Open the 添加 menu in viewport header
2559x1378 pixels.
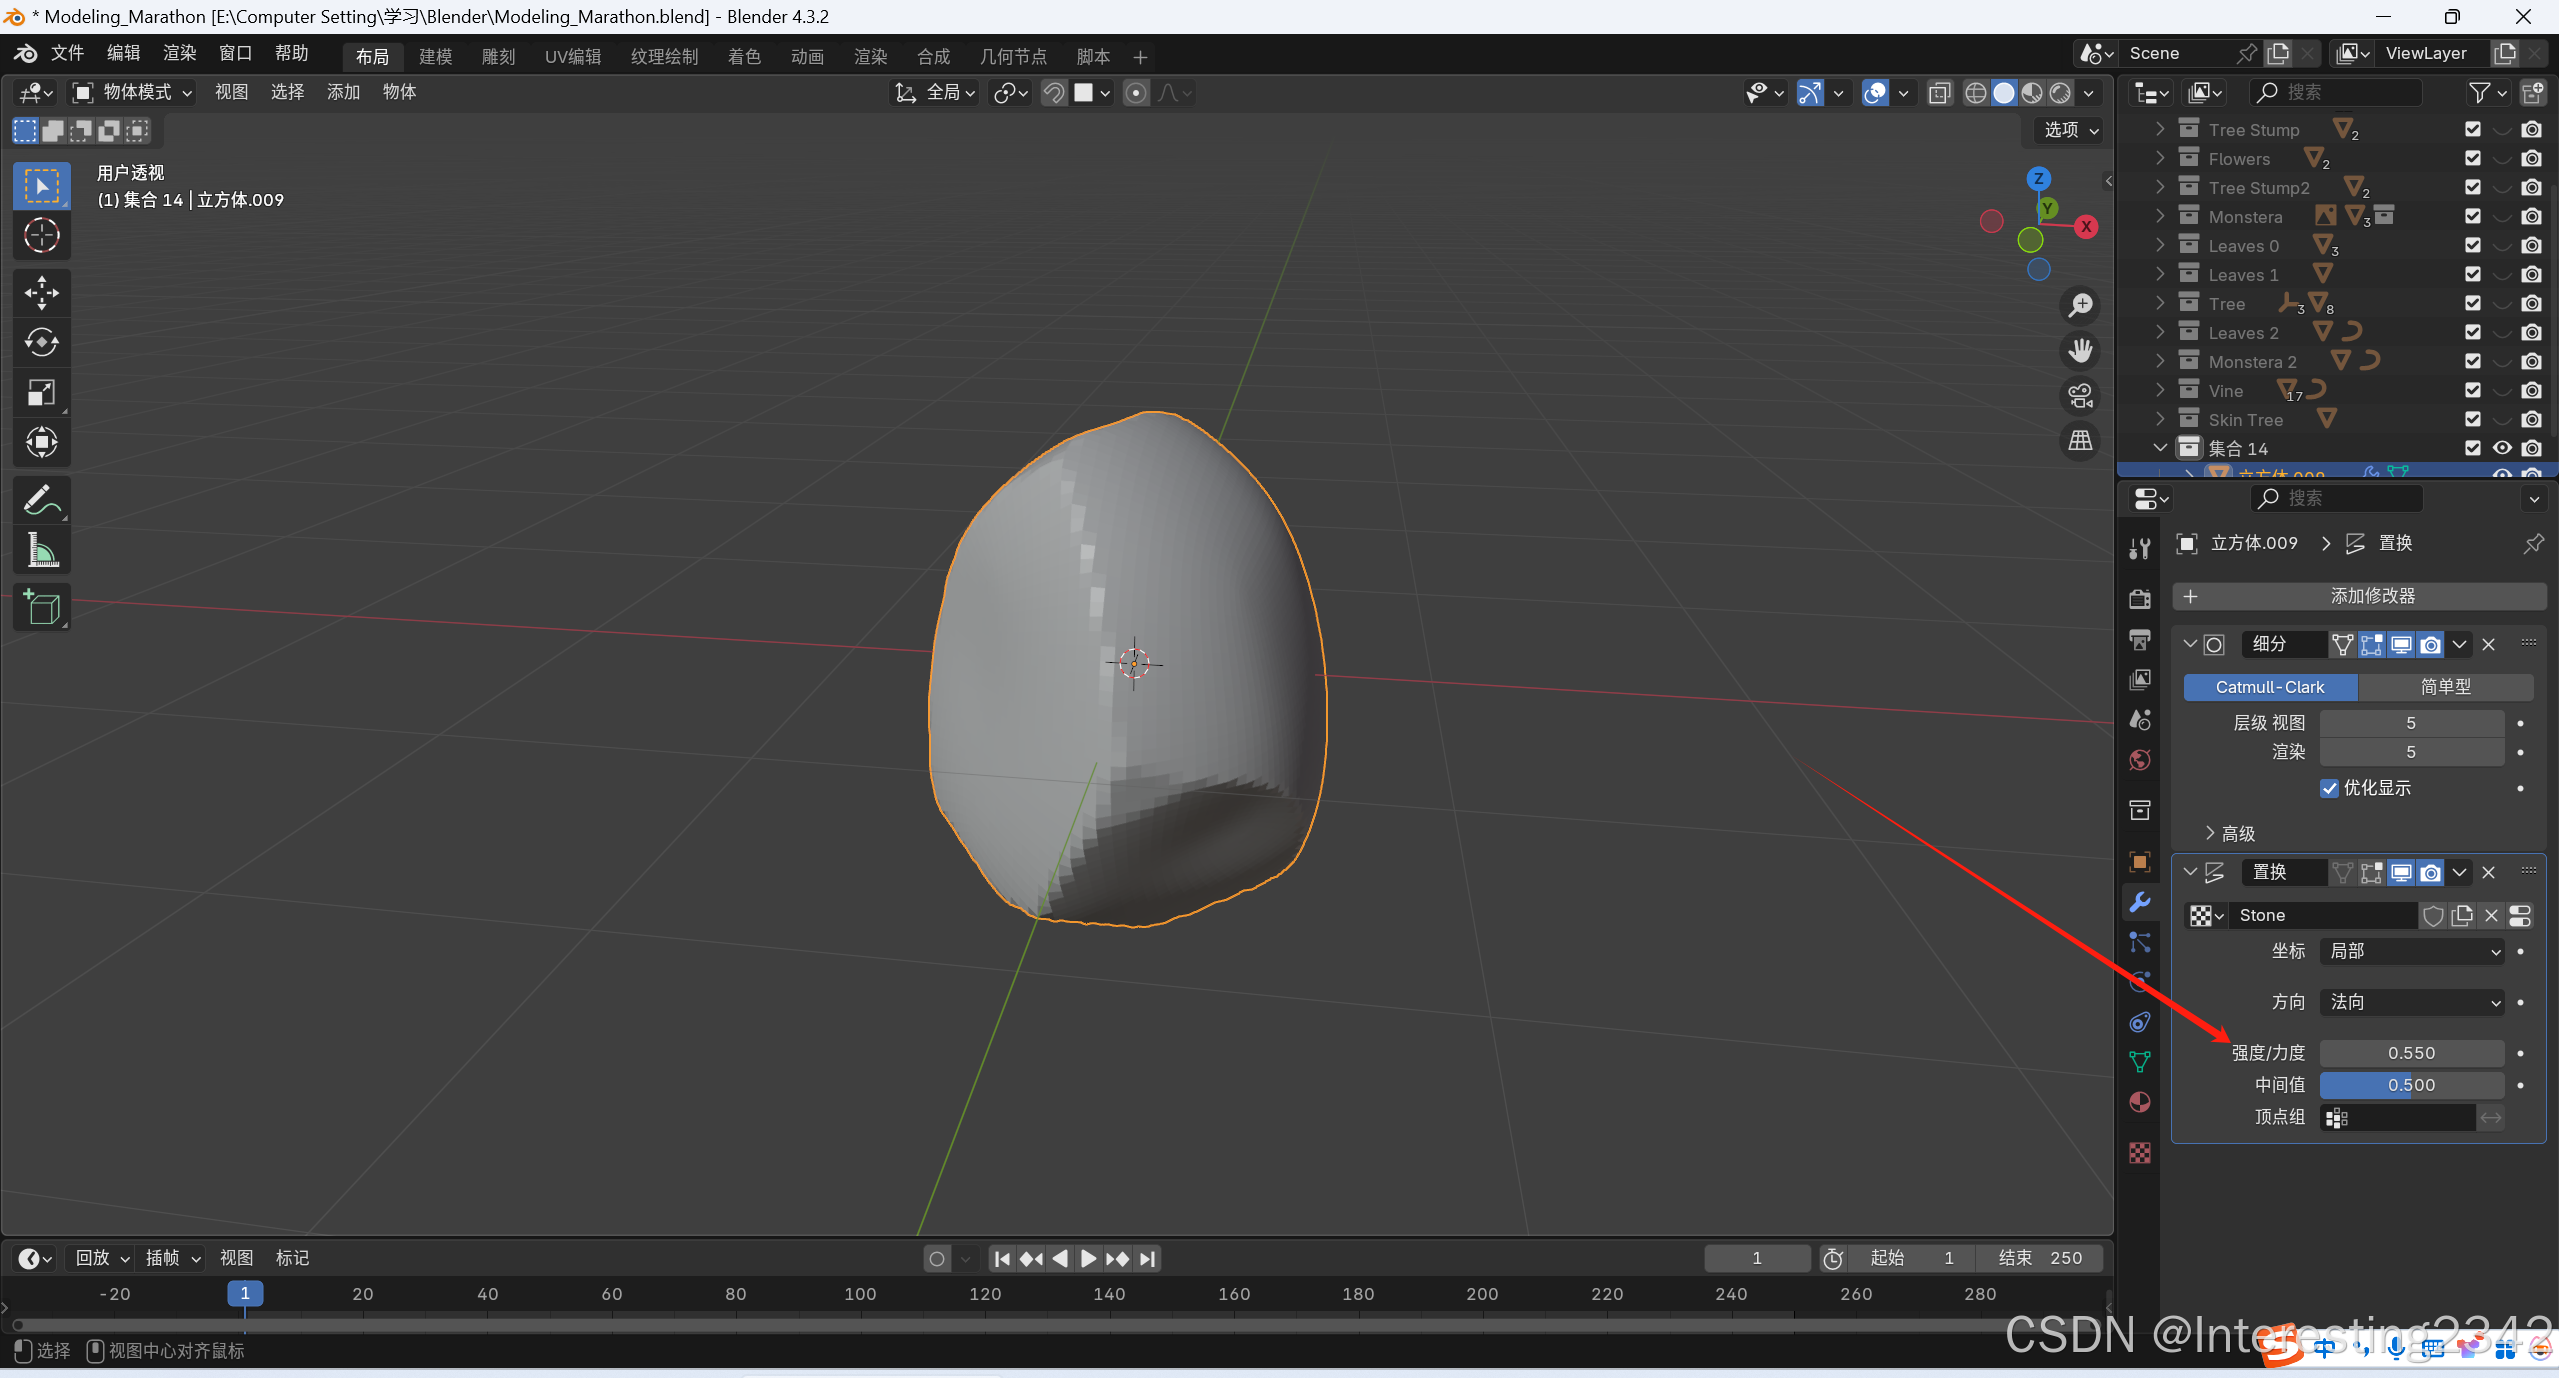pyautogui.click(x=343, y=92)
